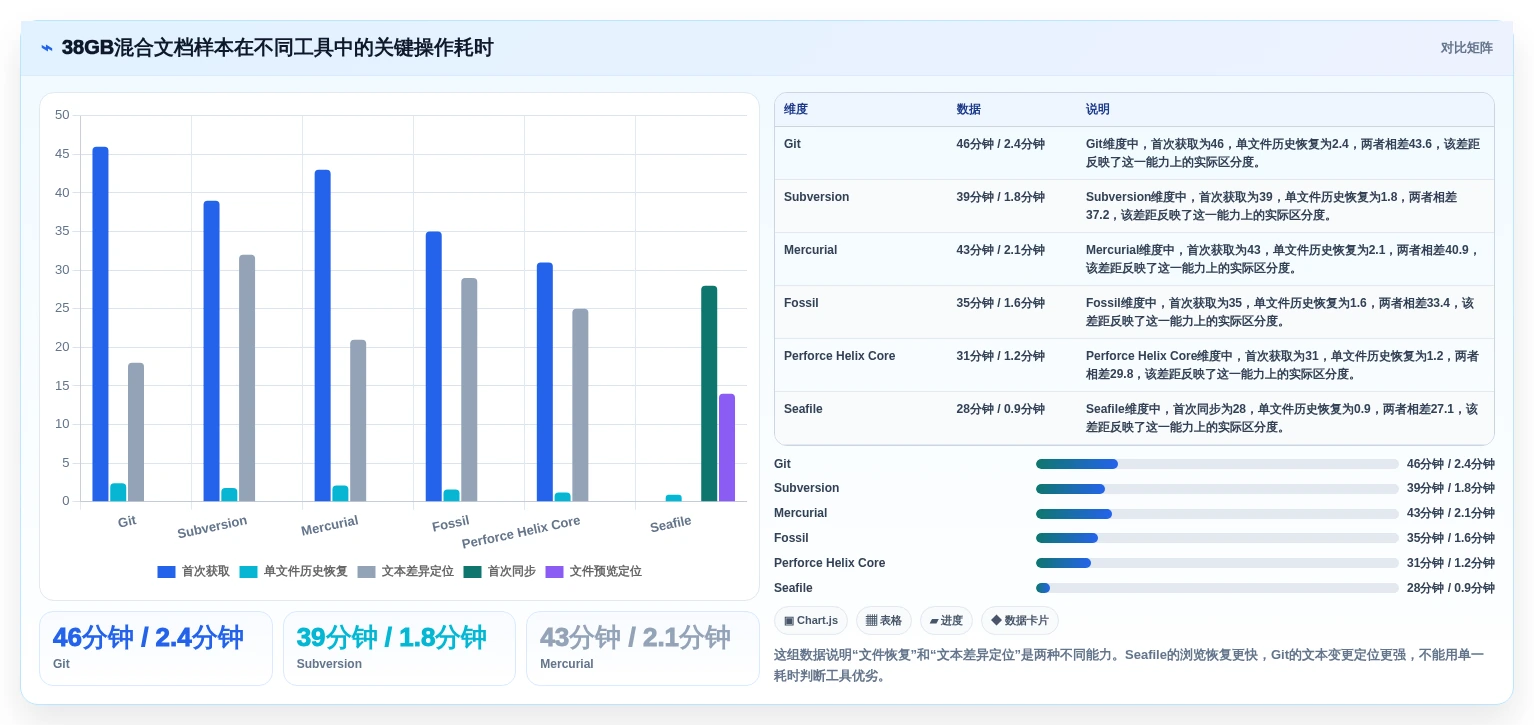Click the blue 首次获取 legend color box
Viewport: 1534px width, 725px height.
166,571
